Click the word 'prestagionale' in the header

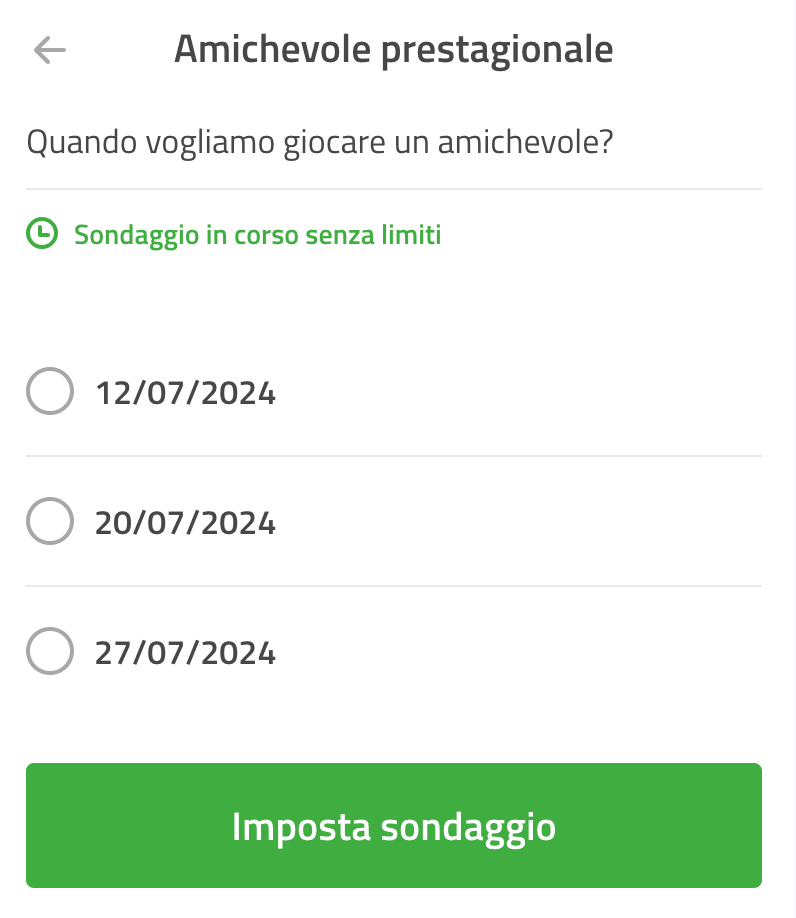(x=498, y=50)
